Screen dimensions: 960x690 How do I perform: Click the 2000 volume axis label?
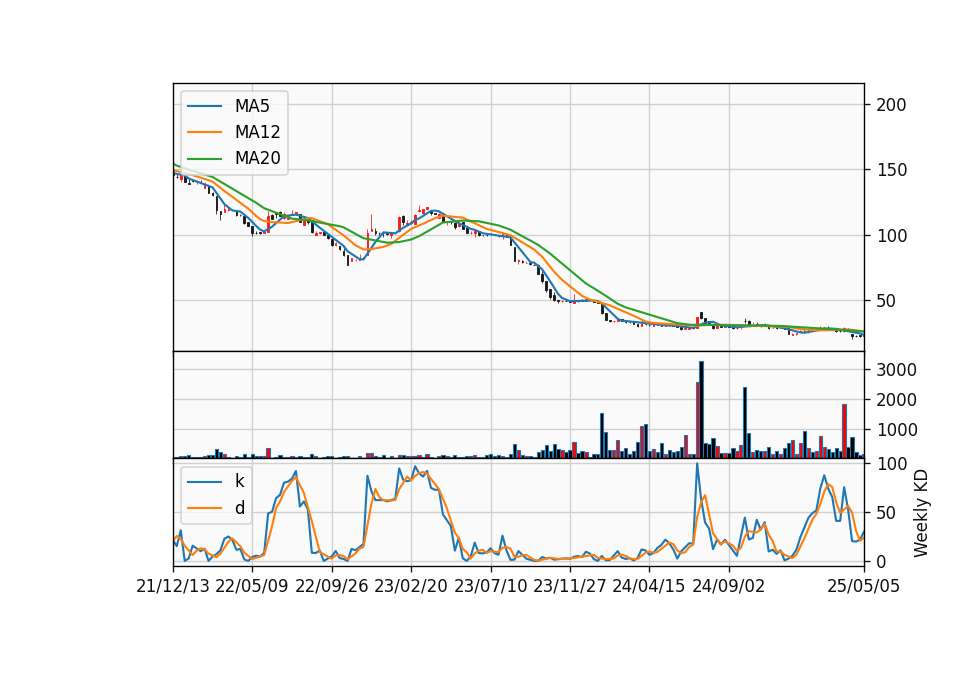(x=897, y=400)
